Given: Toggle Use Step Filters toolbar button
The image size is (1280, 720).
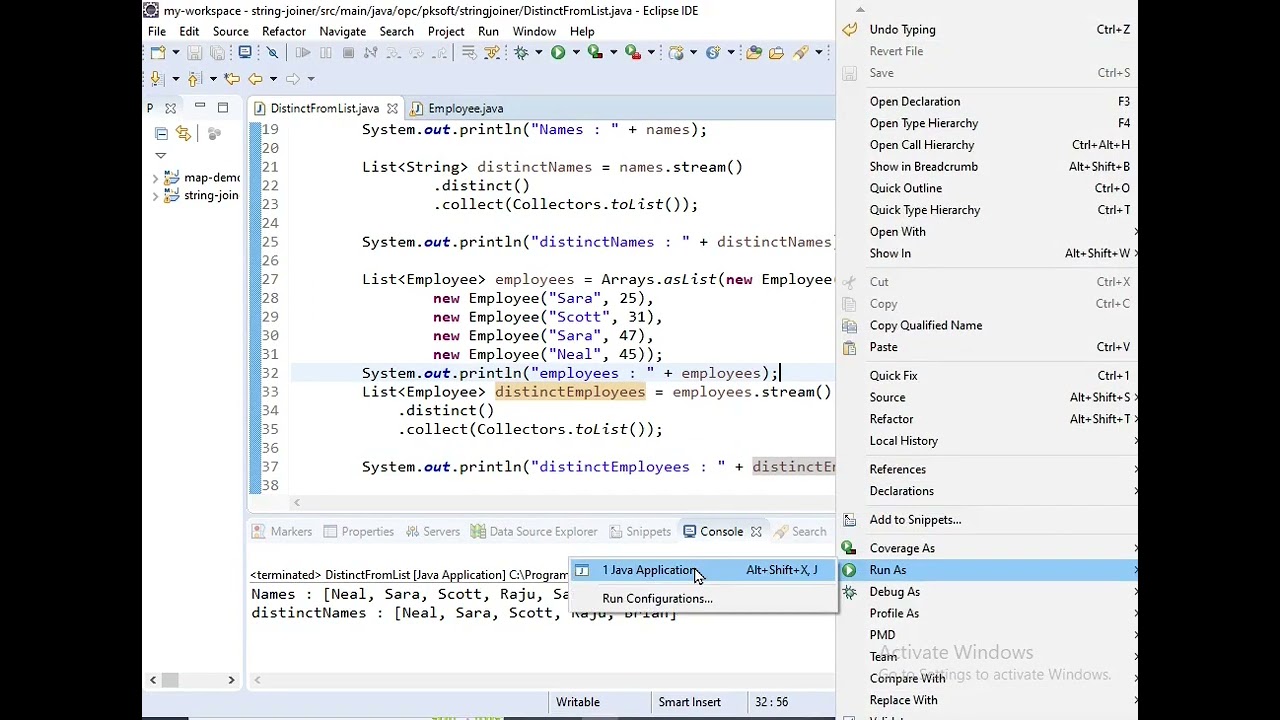Looking at the screenshot, I should coord(491,52).
